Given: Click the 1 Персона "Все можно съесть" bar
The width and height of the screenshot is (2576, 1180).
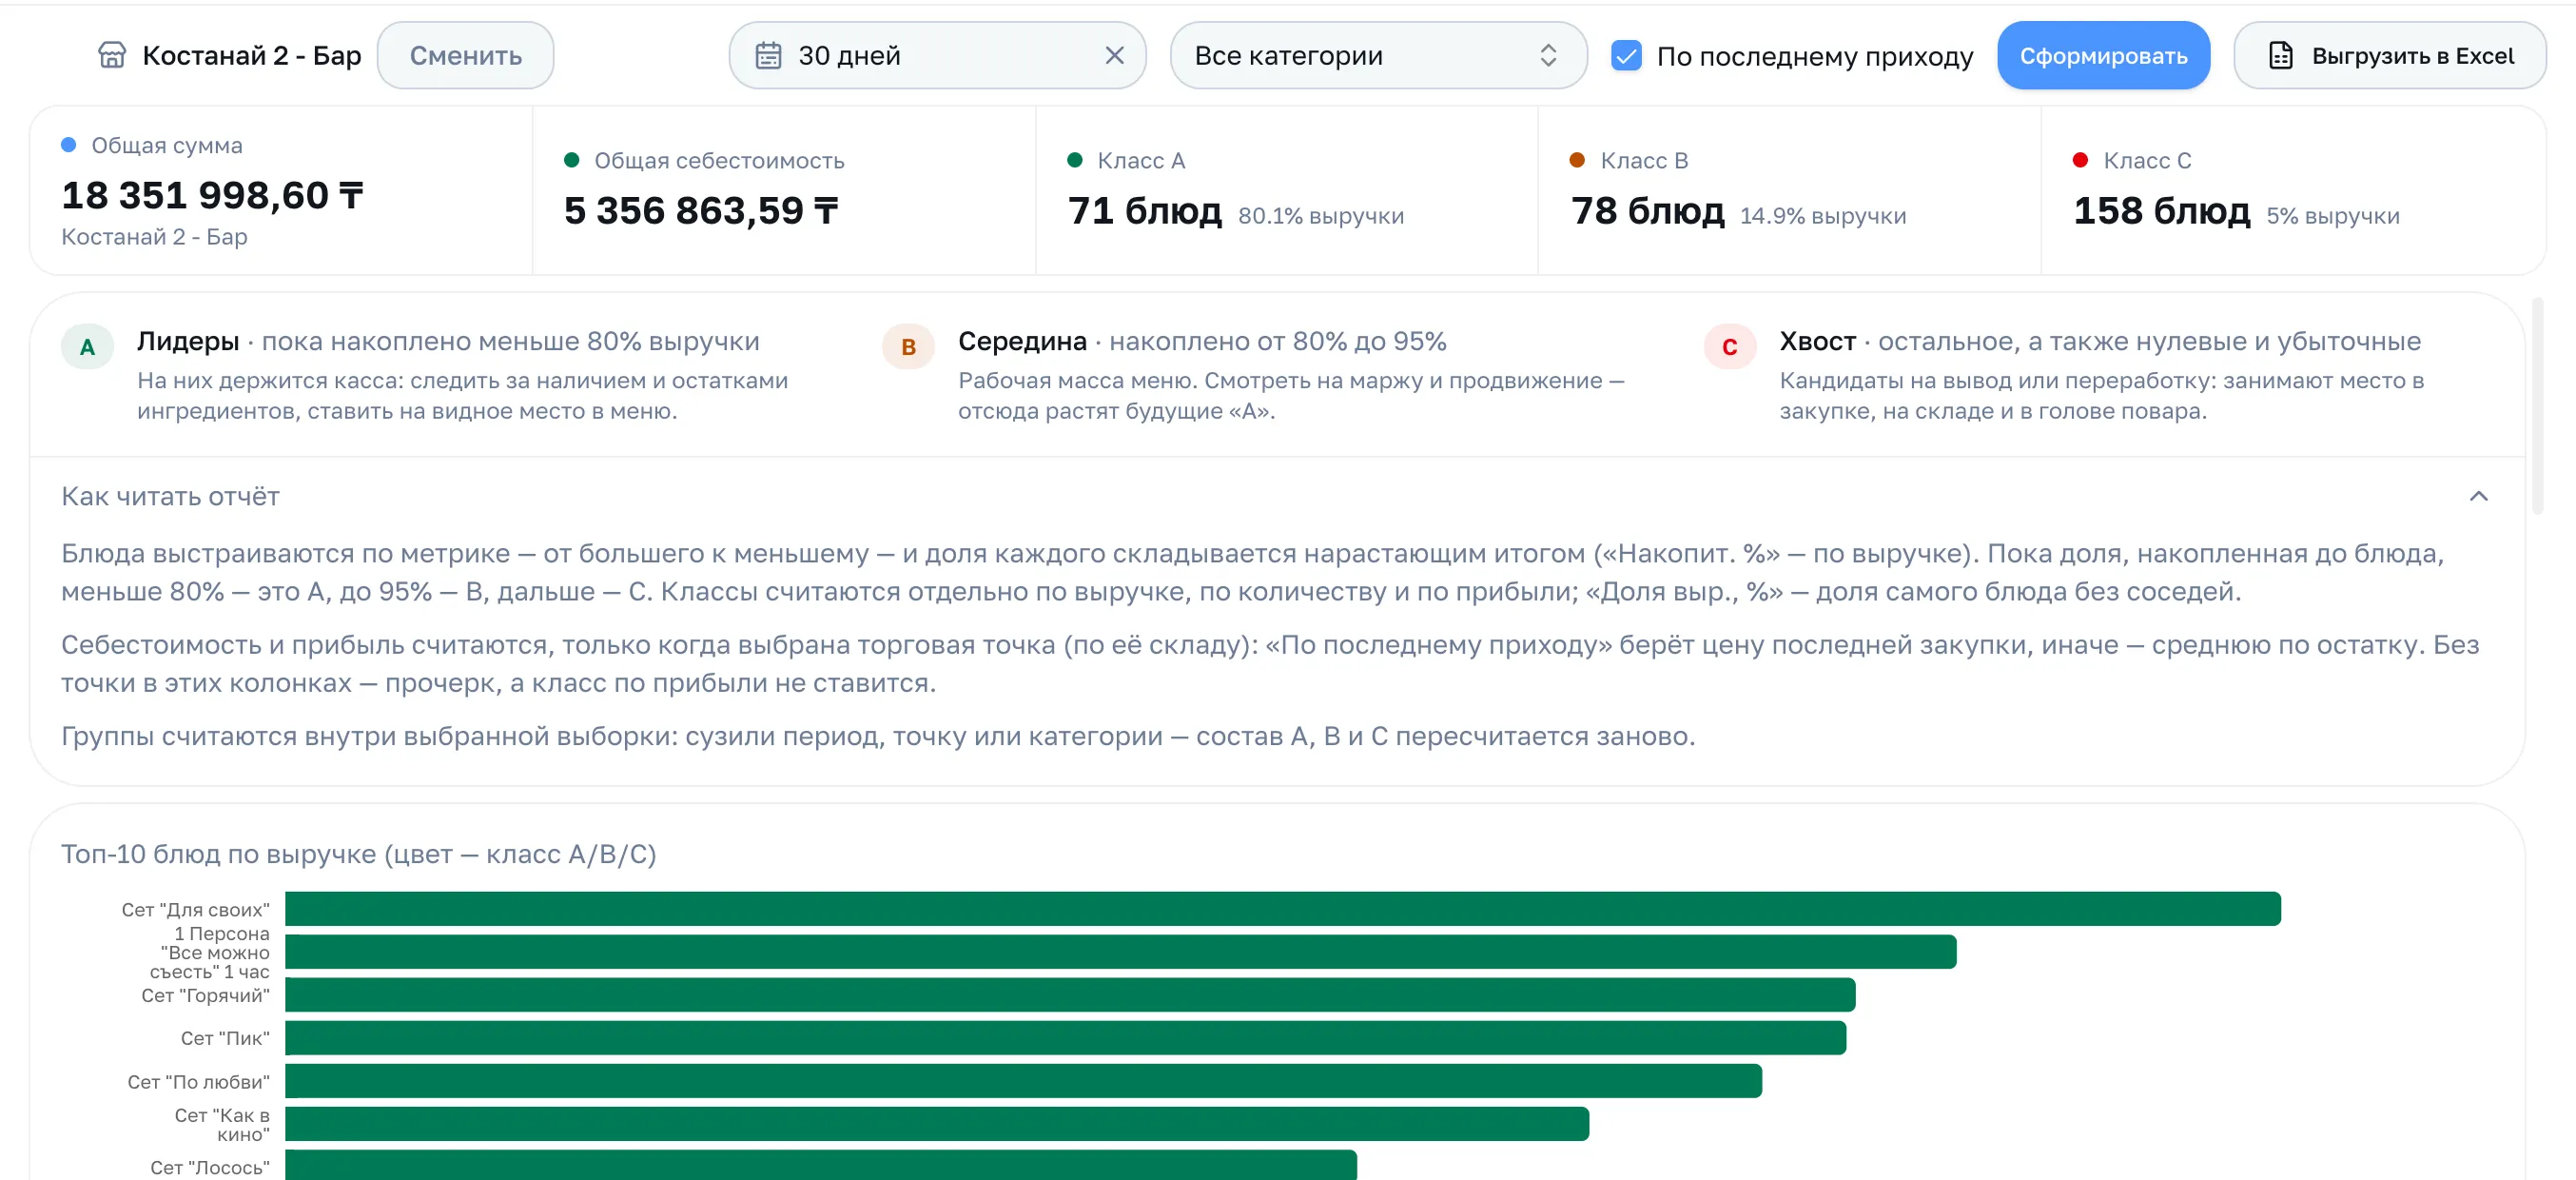Looking at the screenshot, I should pos(1120,951).
